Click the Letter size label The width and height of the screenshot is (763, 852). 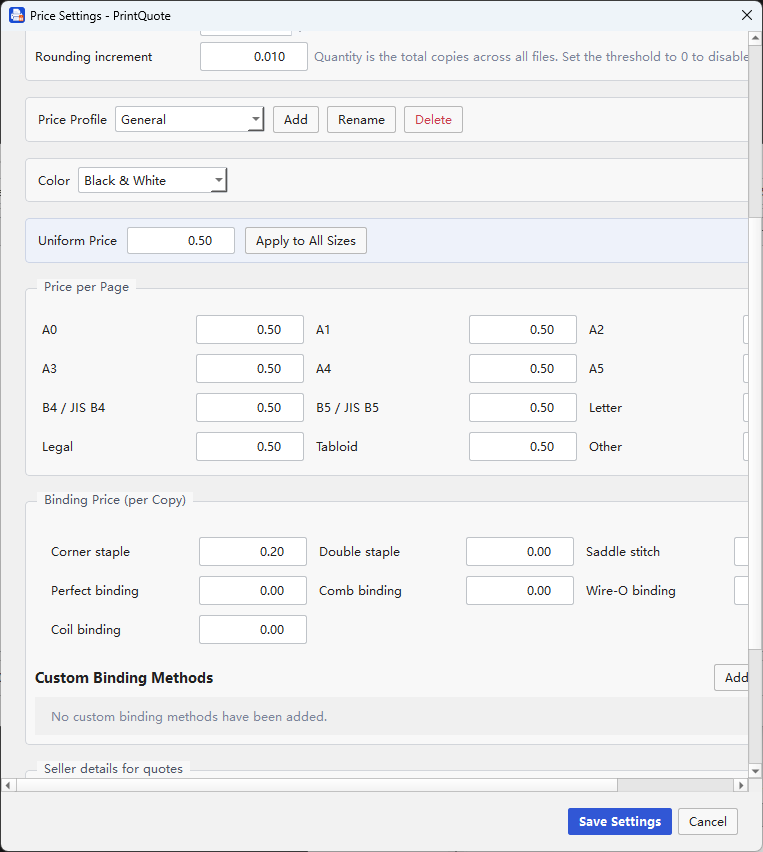pos(605,408)
